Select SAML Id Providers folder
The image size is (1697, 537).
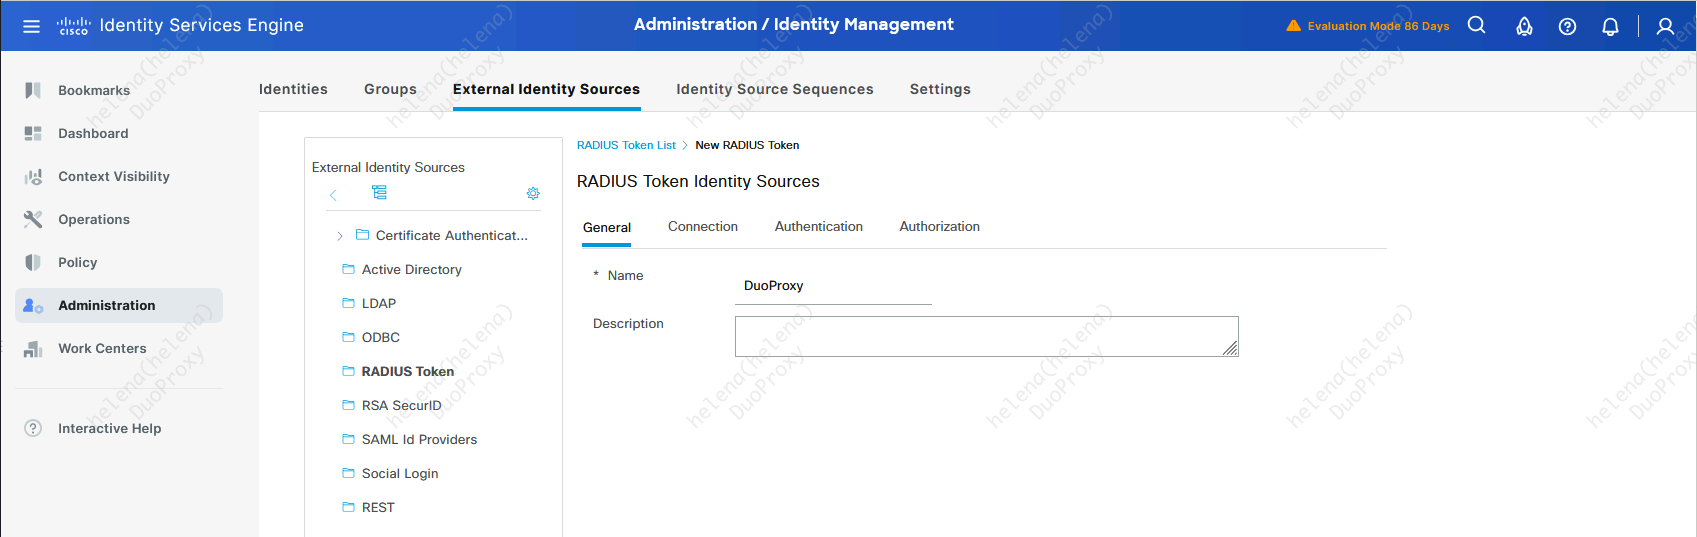point(419,440)
